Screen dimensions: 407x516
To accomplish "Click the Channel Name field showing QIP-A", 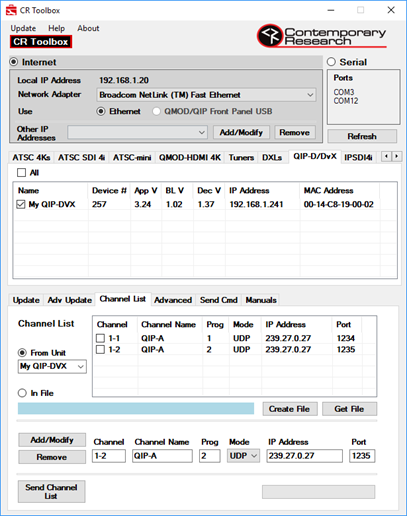I will click(162, 456).
